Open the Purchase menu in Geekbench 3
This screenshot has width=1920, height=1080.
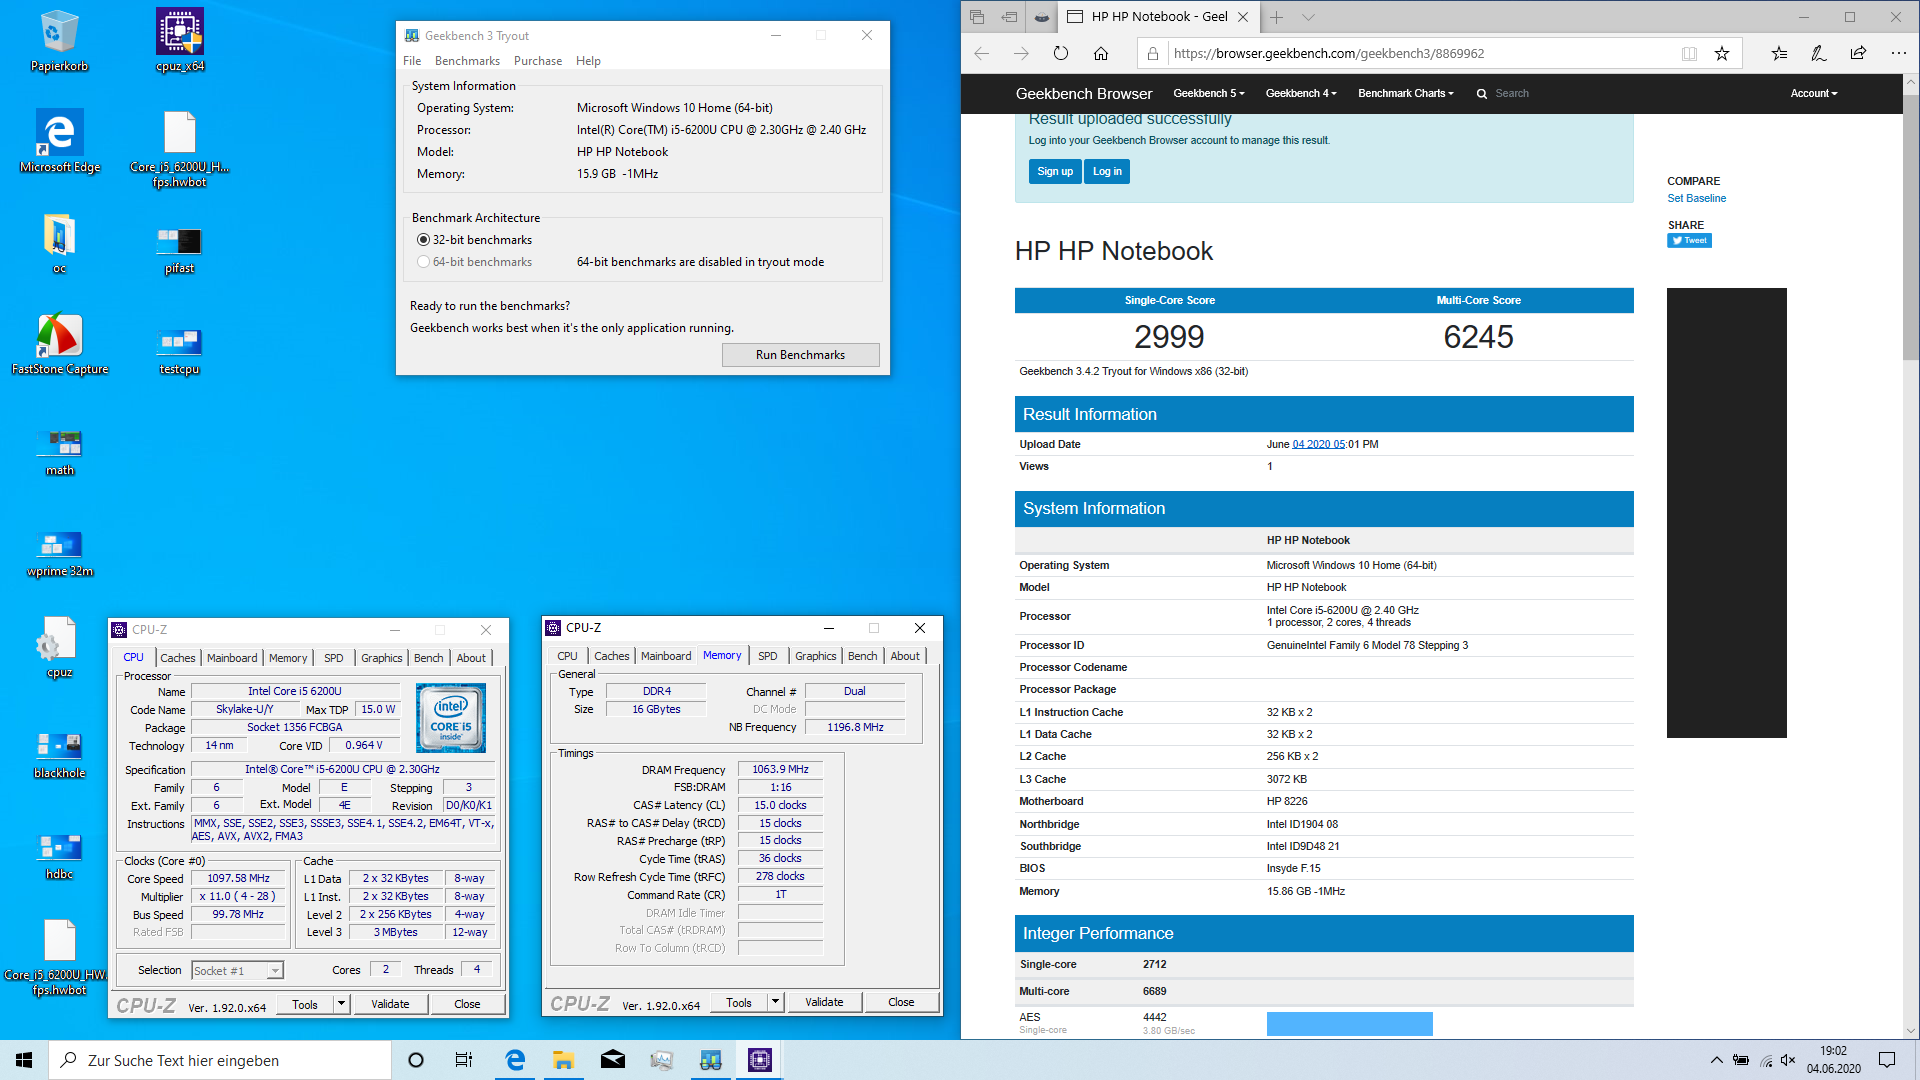538,61
